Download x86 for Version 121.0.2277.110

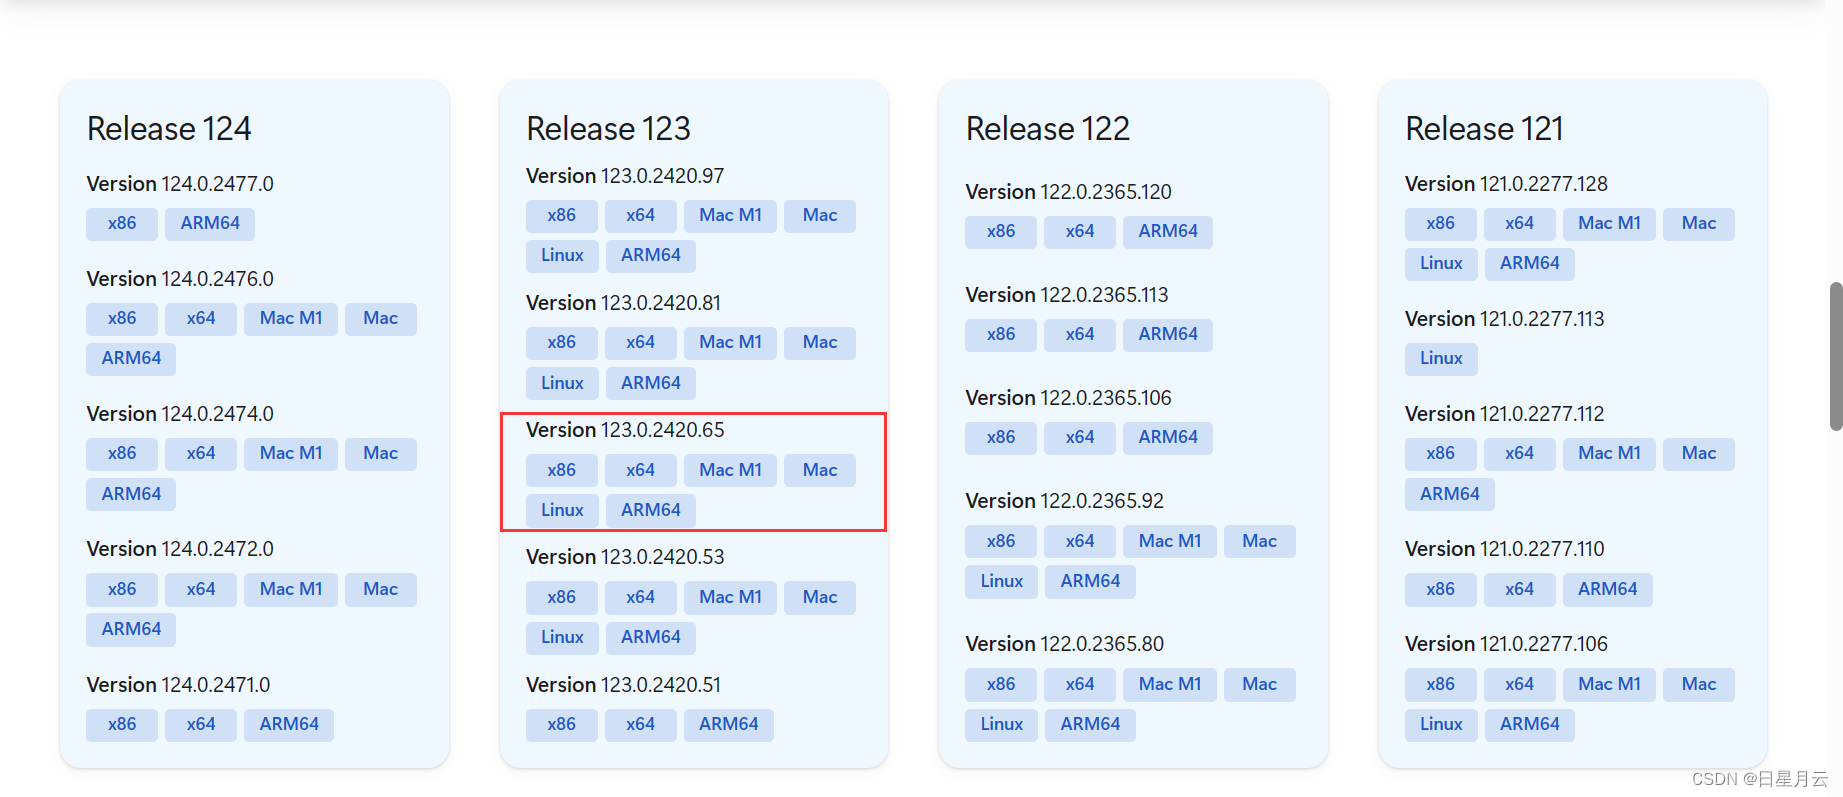click(x=1441, y=590)
